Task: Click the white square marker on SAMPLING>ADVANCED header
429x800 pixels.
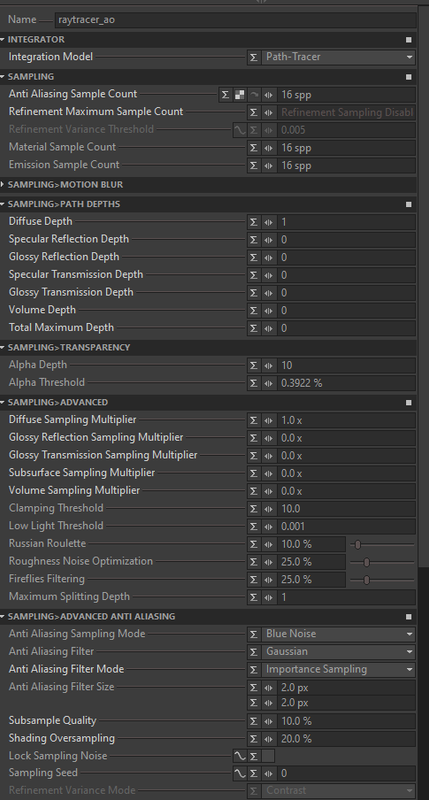Action: click(x=409, y=403)
